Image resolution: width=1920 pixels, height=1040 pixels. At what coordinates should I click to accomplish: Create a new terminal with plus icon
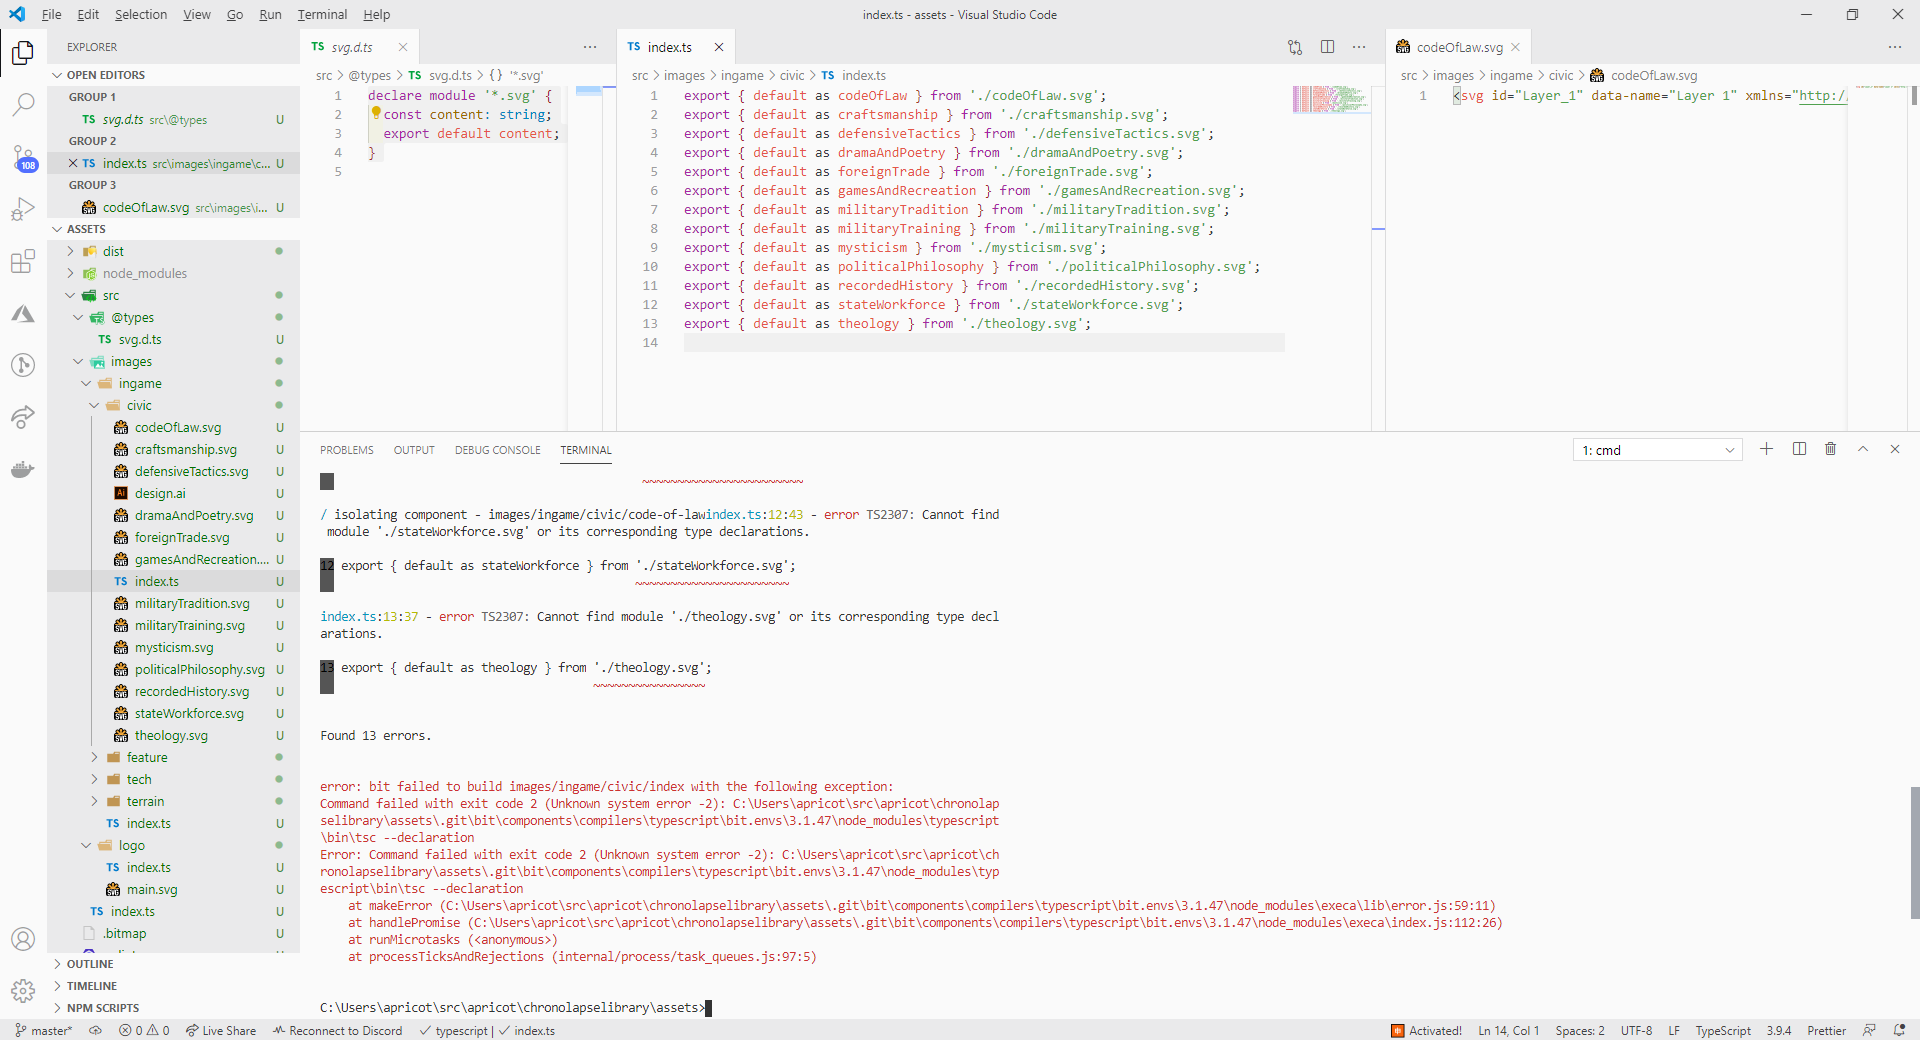[1767, 449]
